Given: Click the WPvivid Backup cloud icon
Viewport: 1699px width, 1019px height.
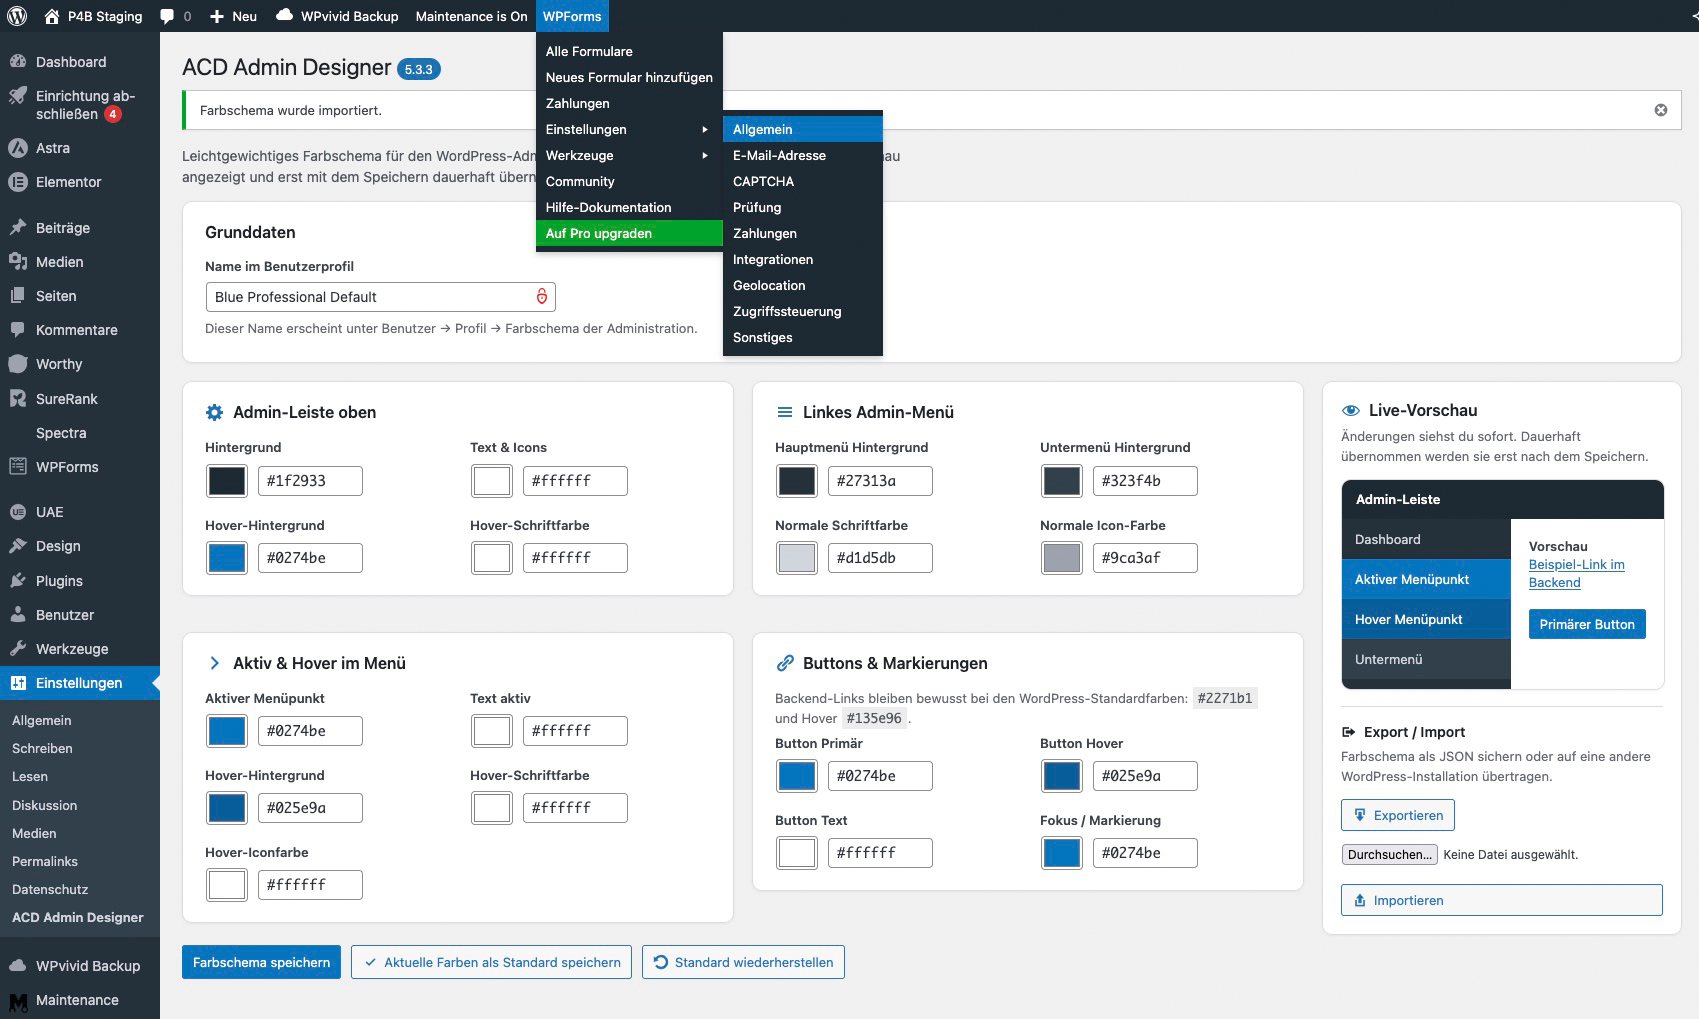Looking at the screenshot, I should 285,15.
